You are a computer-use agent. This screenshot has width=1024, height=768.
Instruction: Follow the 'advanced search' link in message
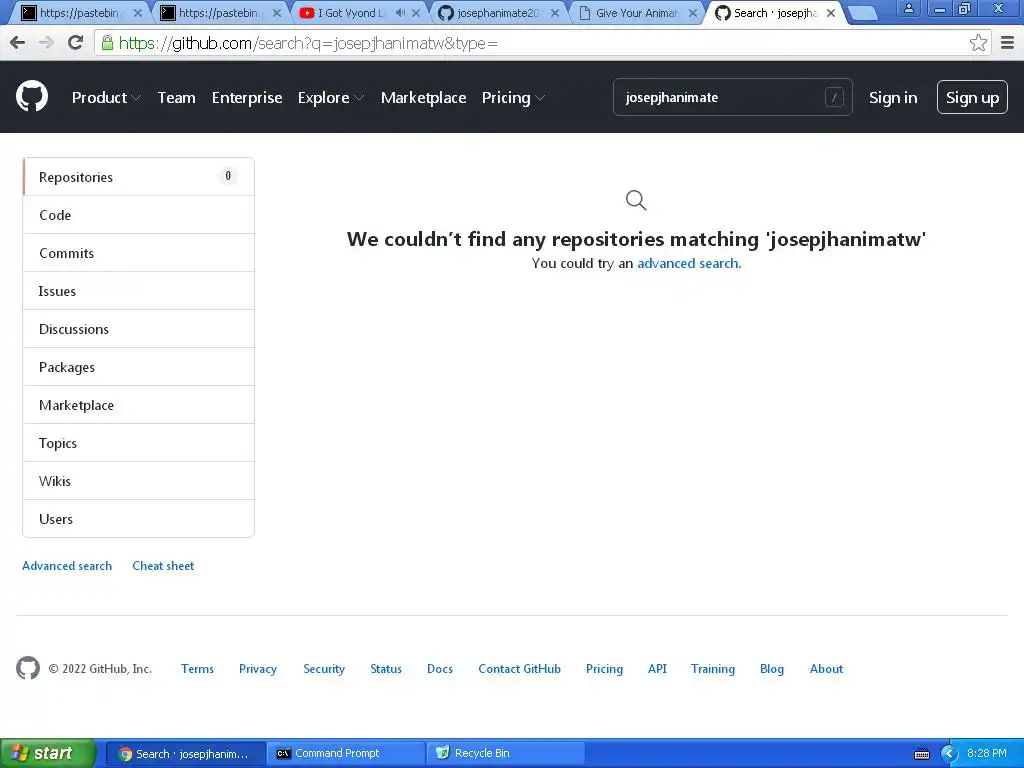click(689, 263)
